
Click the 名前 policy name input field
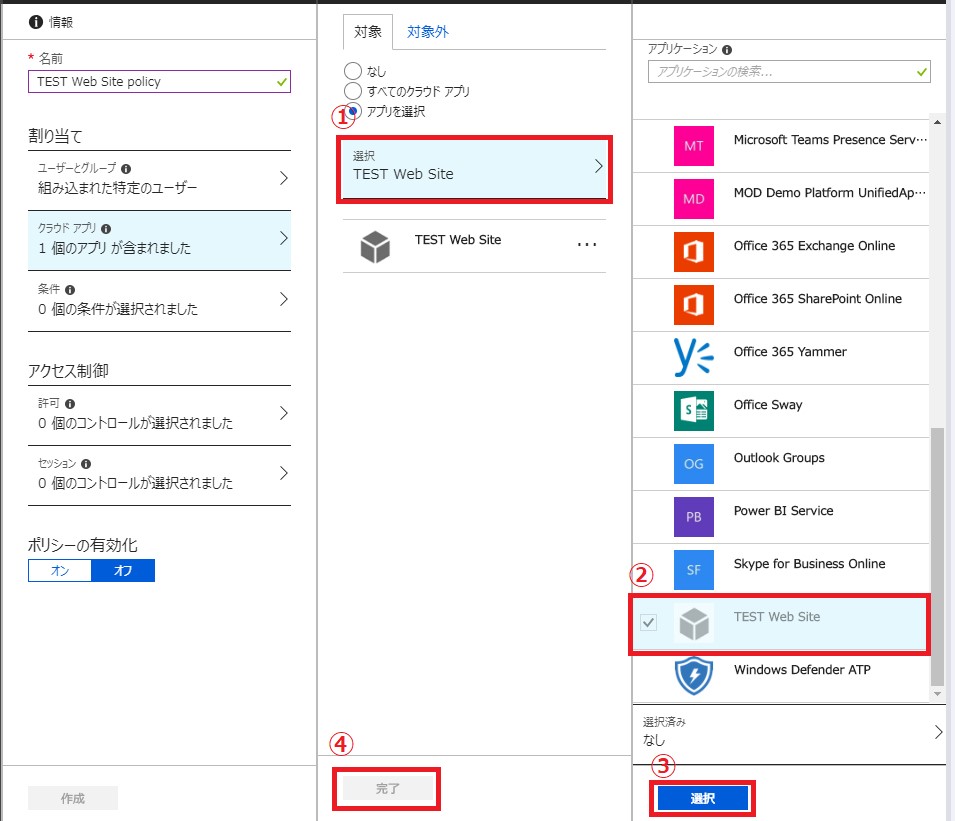click(159, 82)
